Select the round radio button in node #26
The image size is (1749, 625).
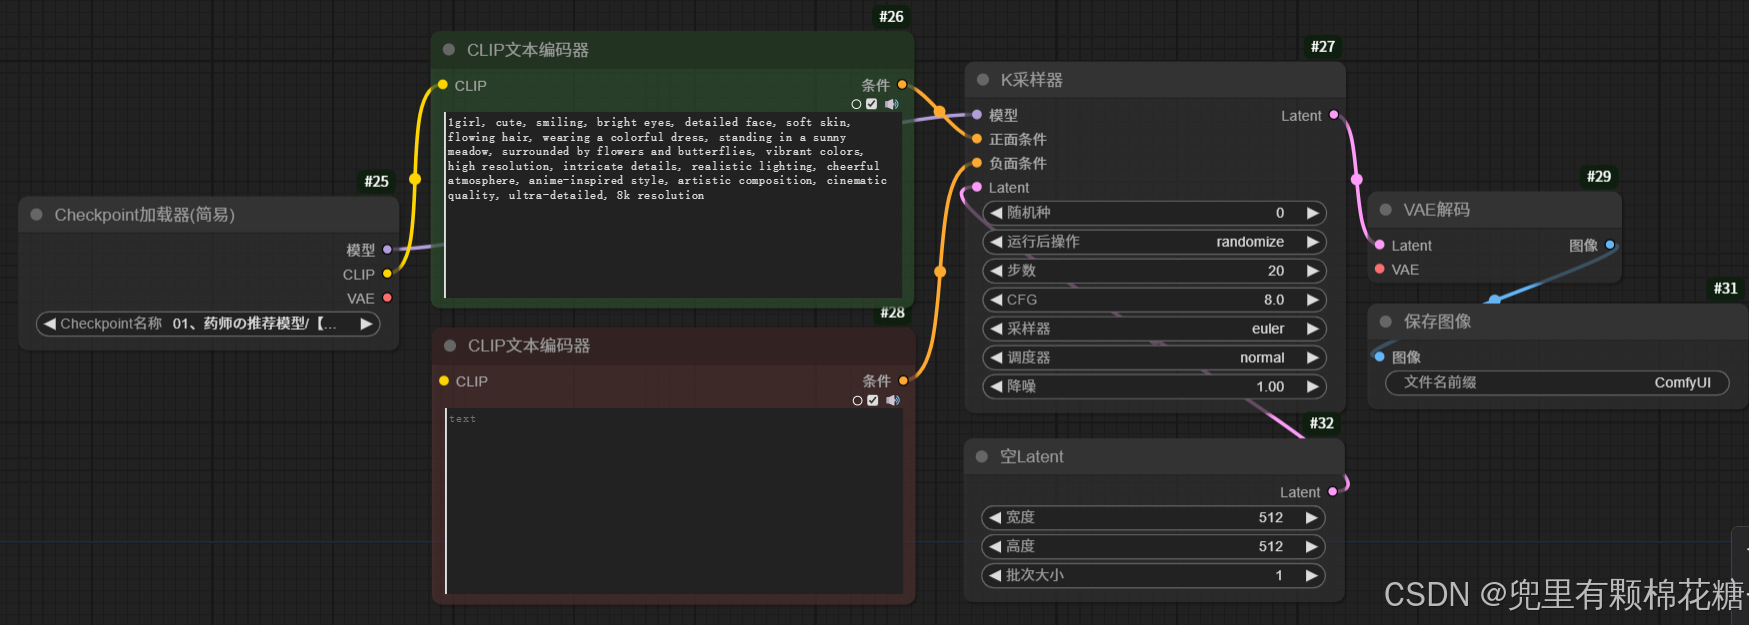click(856, 104)
